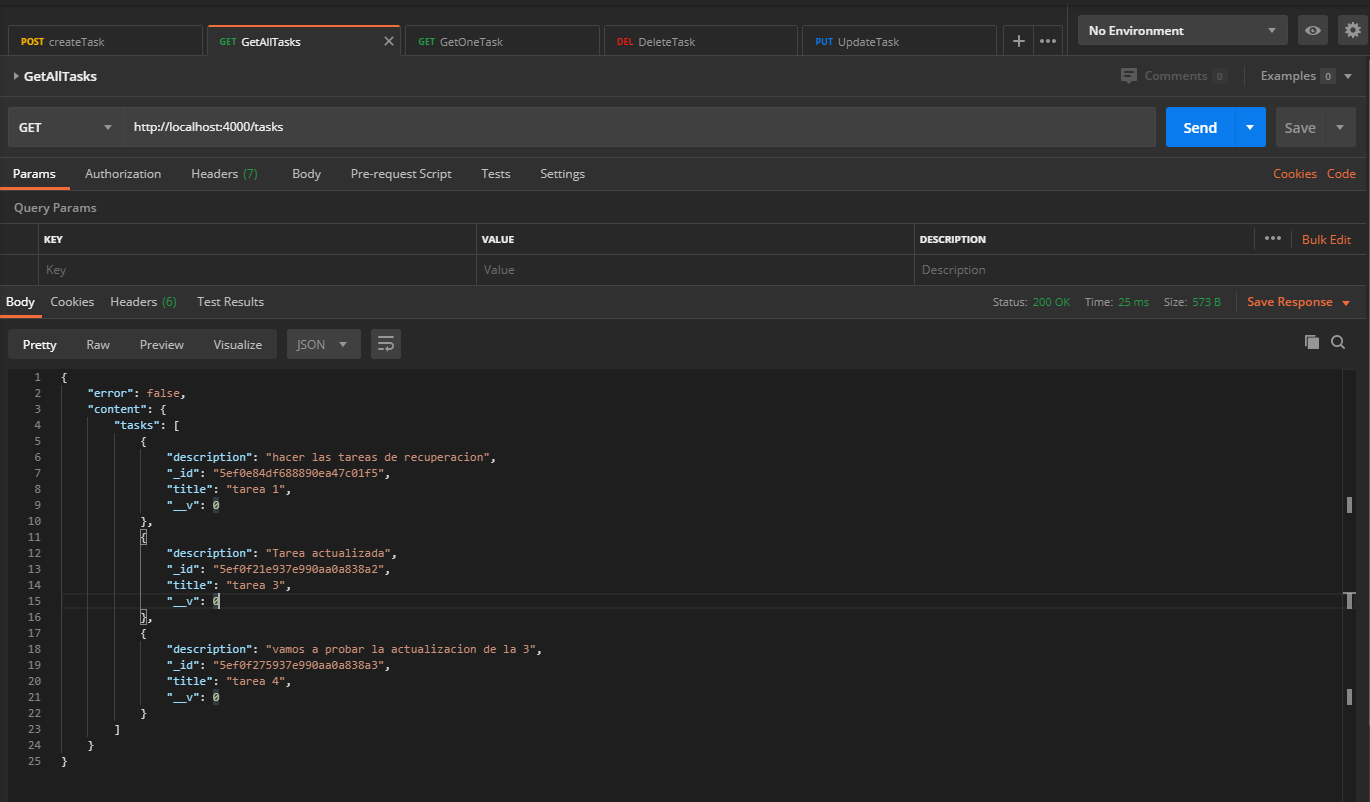Open the JSON format dropdown
Screen dimensions: 1370x802
click(324, 344)
